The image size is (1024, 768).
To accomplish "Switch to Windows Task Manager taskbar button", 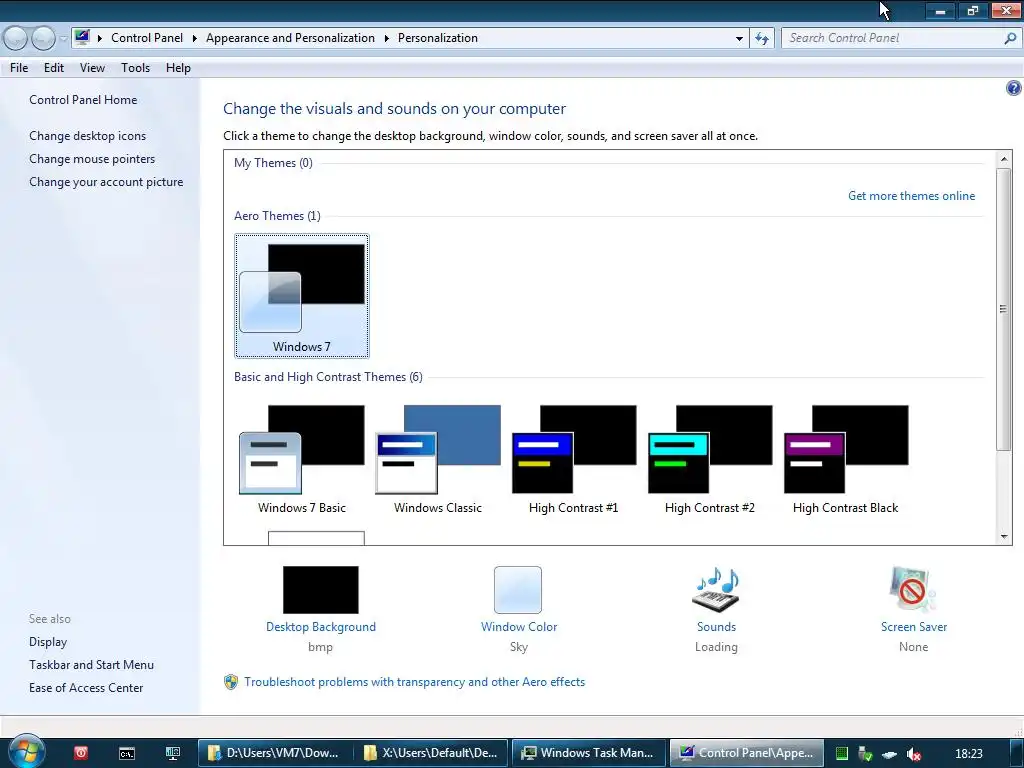I will point(588,753).
